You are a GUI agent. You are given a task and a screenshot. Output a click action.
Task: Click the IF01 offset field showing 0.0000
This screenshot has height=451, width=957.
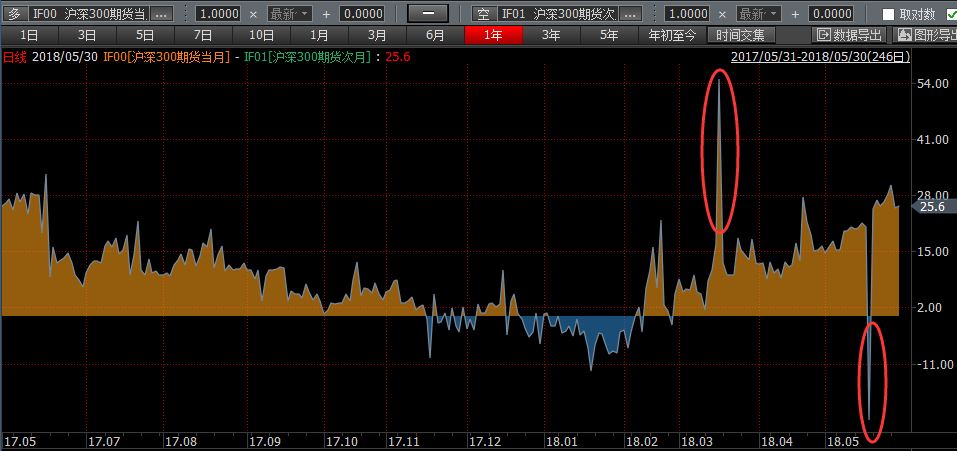point(831,14)
